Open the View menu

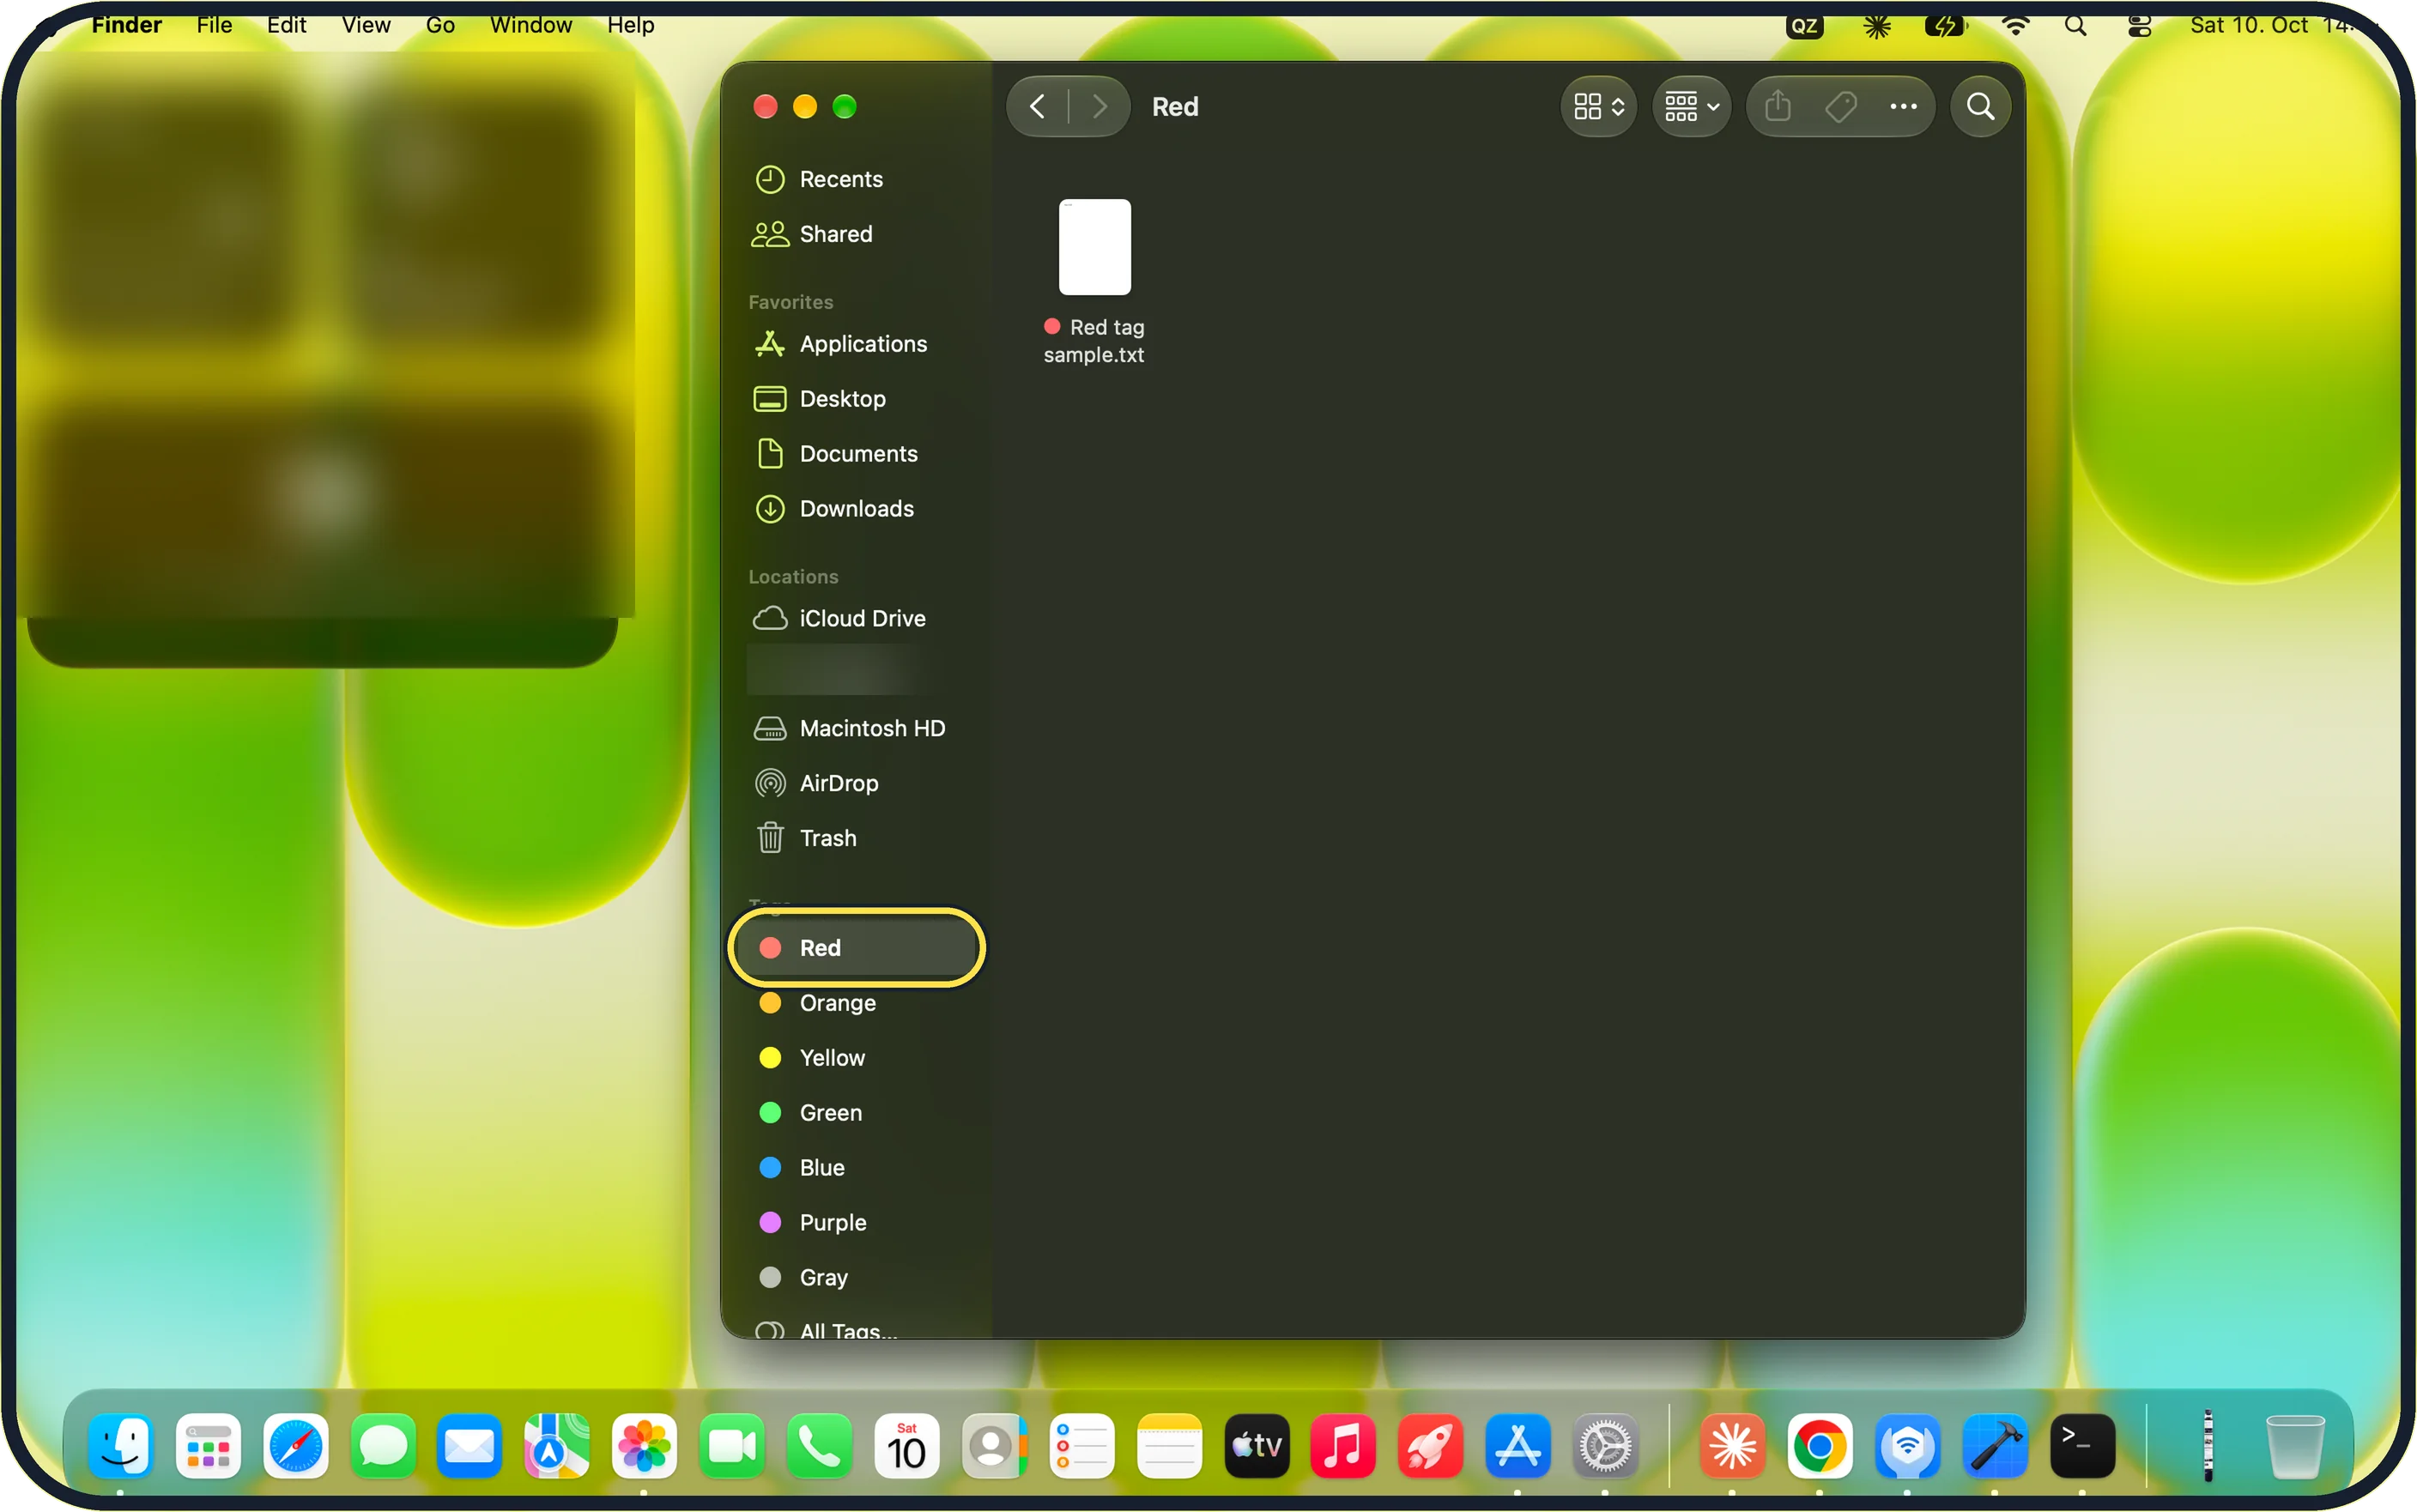coord(365,25)
